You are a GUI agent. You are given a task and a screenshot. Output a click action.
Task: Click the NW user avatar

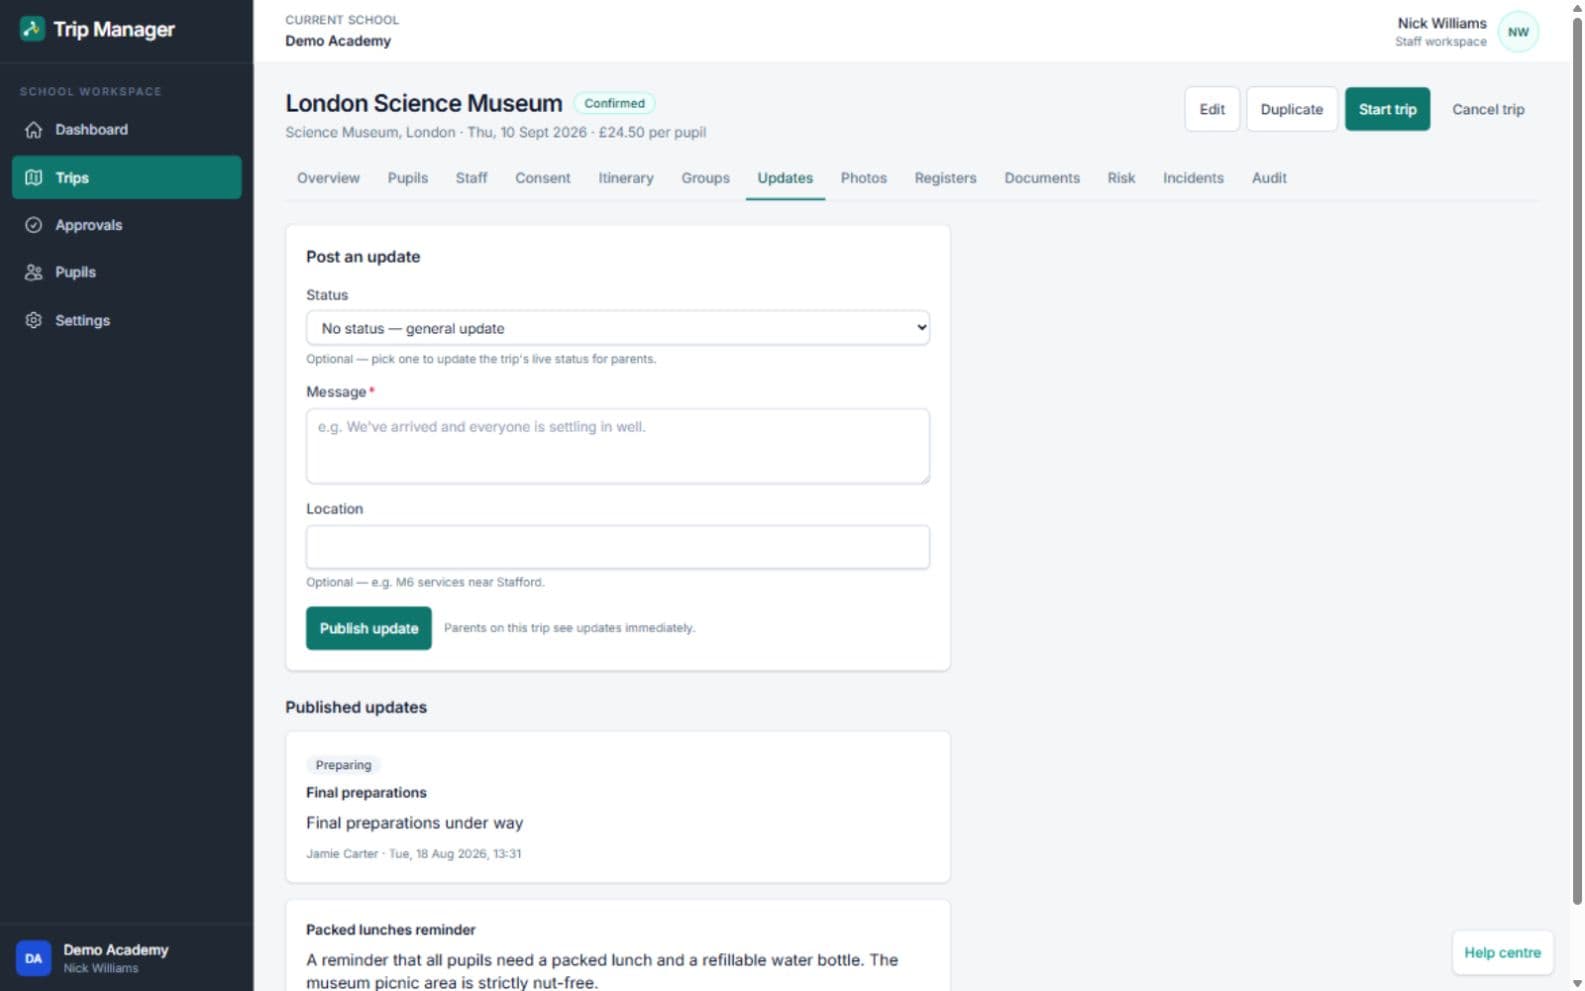coord(1518,32)
